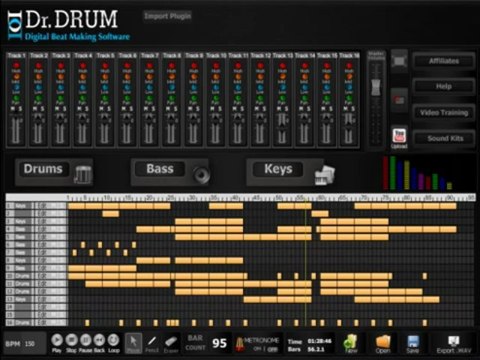Click Track 5's green Pan knob
Image resolution: width=480 pixels, height=360 pixels.
pyautogui.click(x=105, y=98)
